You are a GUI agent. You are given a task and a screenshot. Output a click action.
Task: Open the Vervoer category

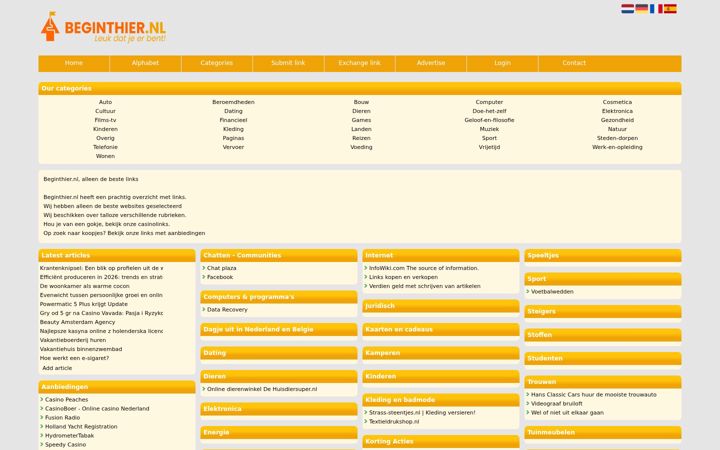pos(233,147)
